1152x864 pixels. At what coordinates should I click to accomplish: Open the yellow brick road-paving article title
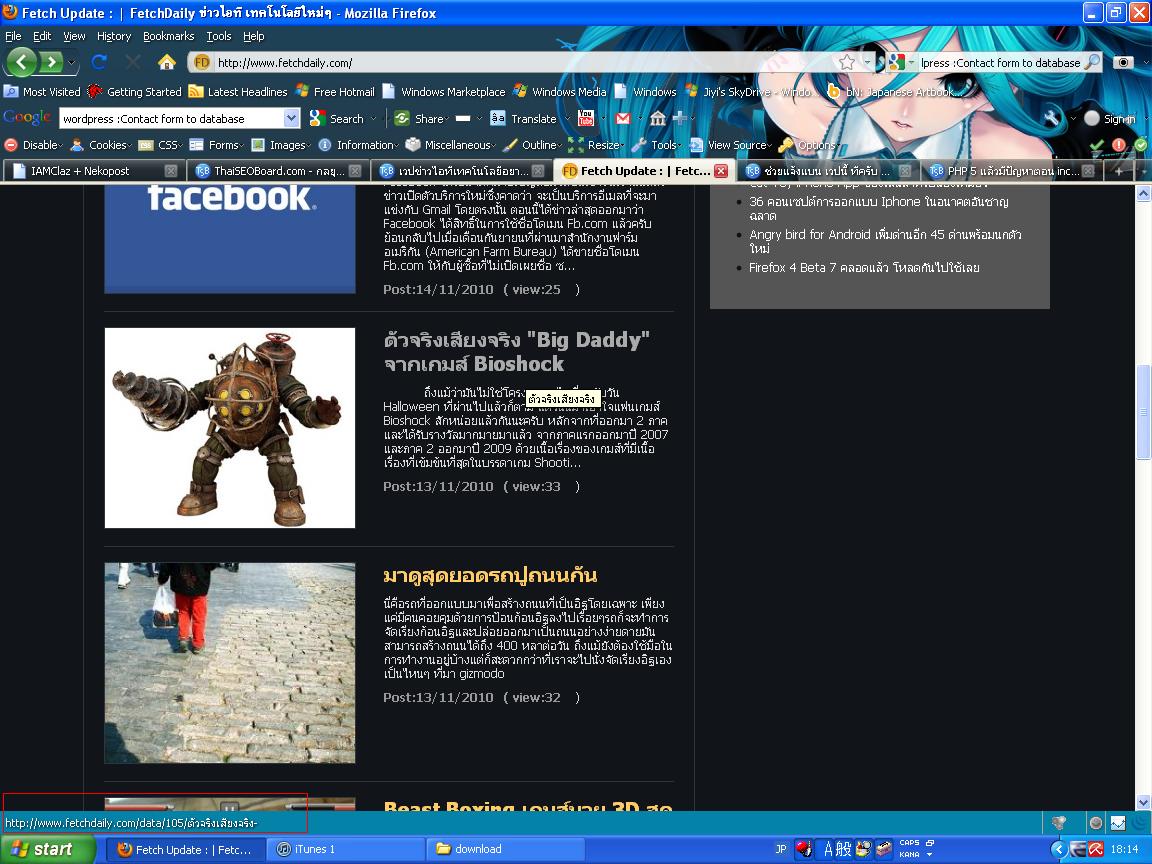point(490,575)
